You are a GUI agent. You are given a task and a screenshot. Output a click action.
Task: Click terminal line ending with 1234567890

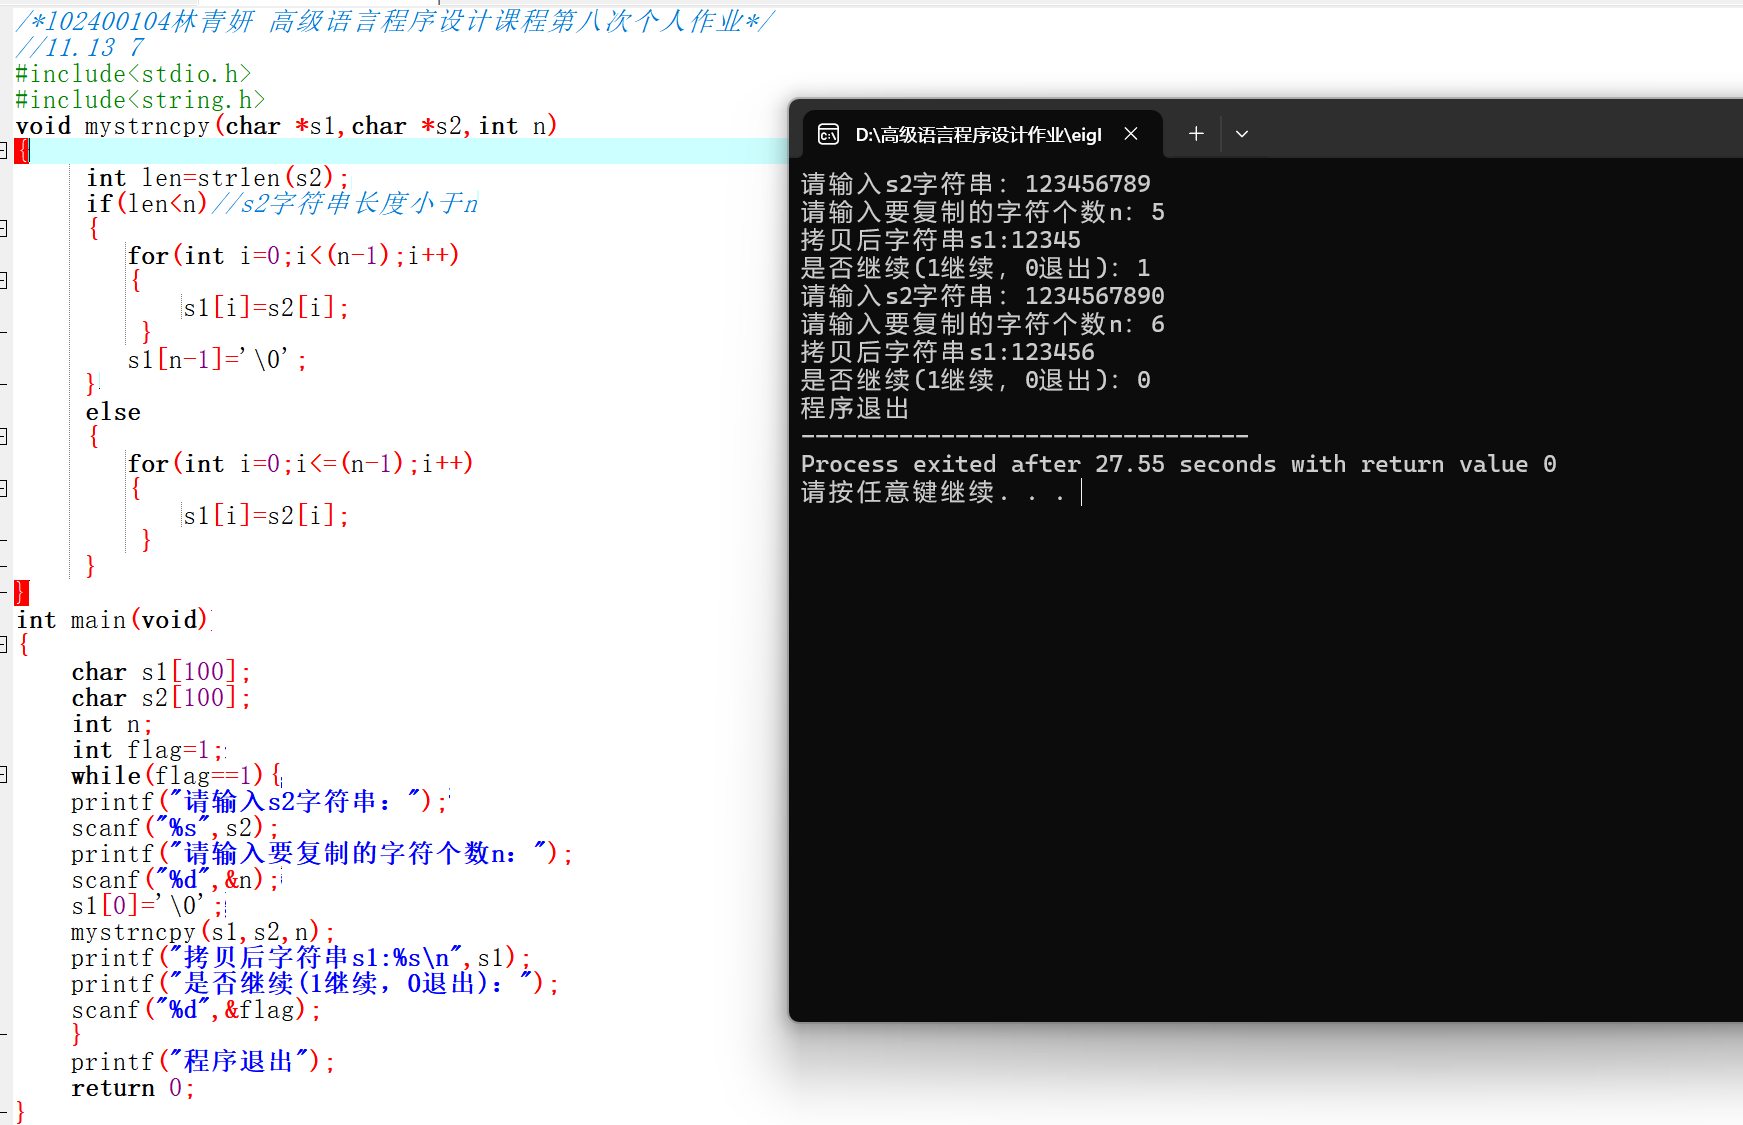tap(983, 296)
